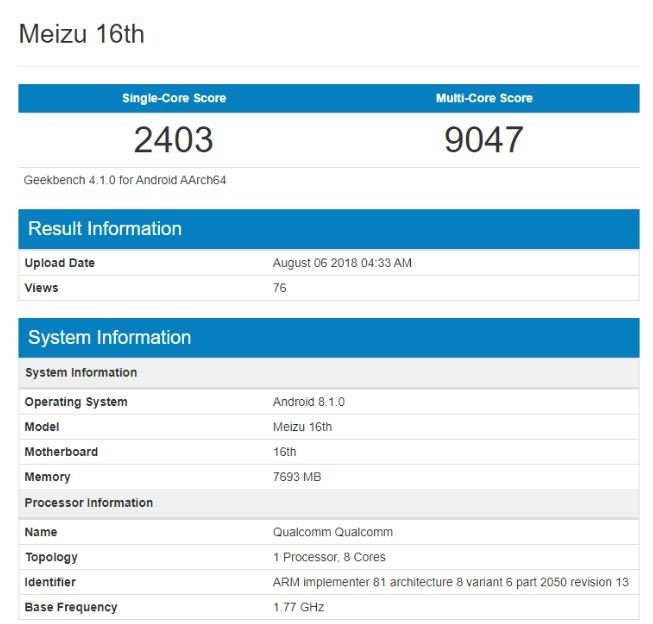This screenshot has width=653, height=624.
Task: Click the 'Meizu 16th' page title
Action: pos(82,33)
